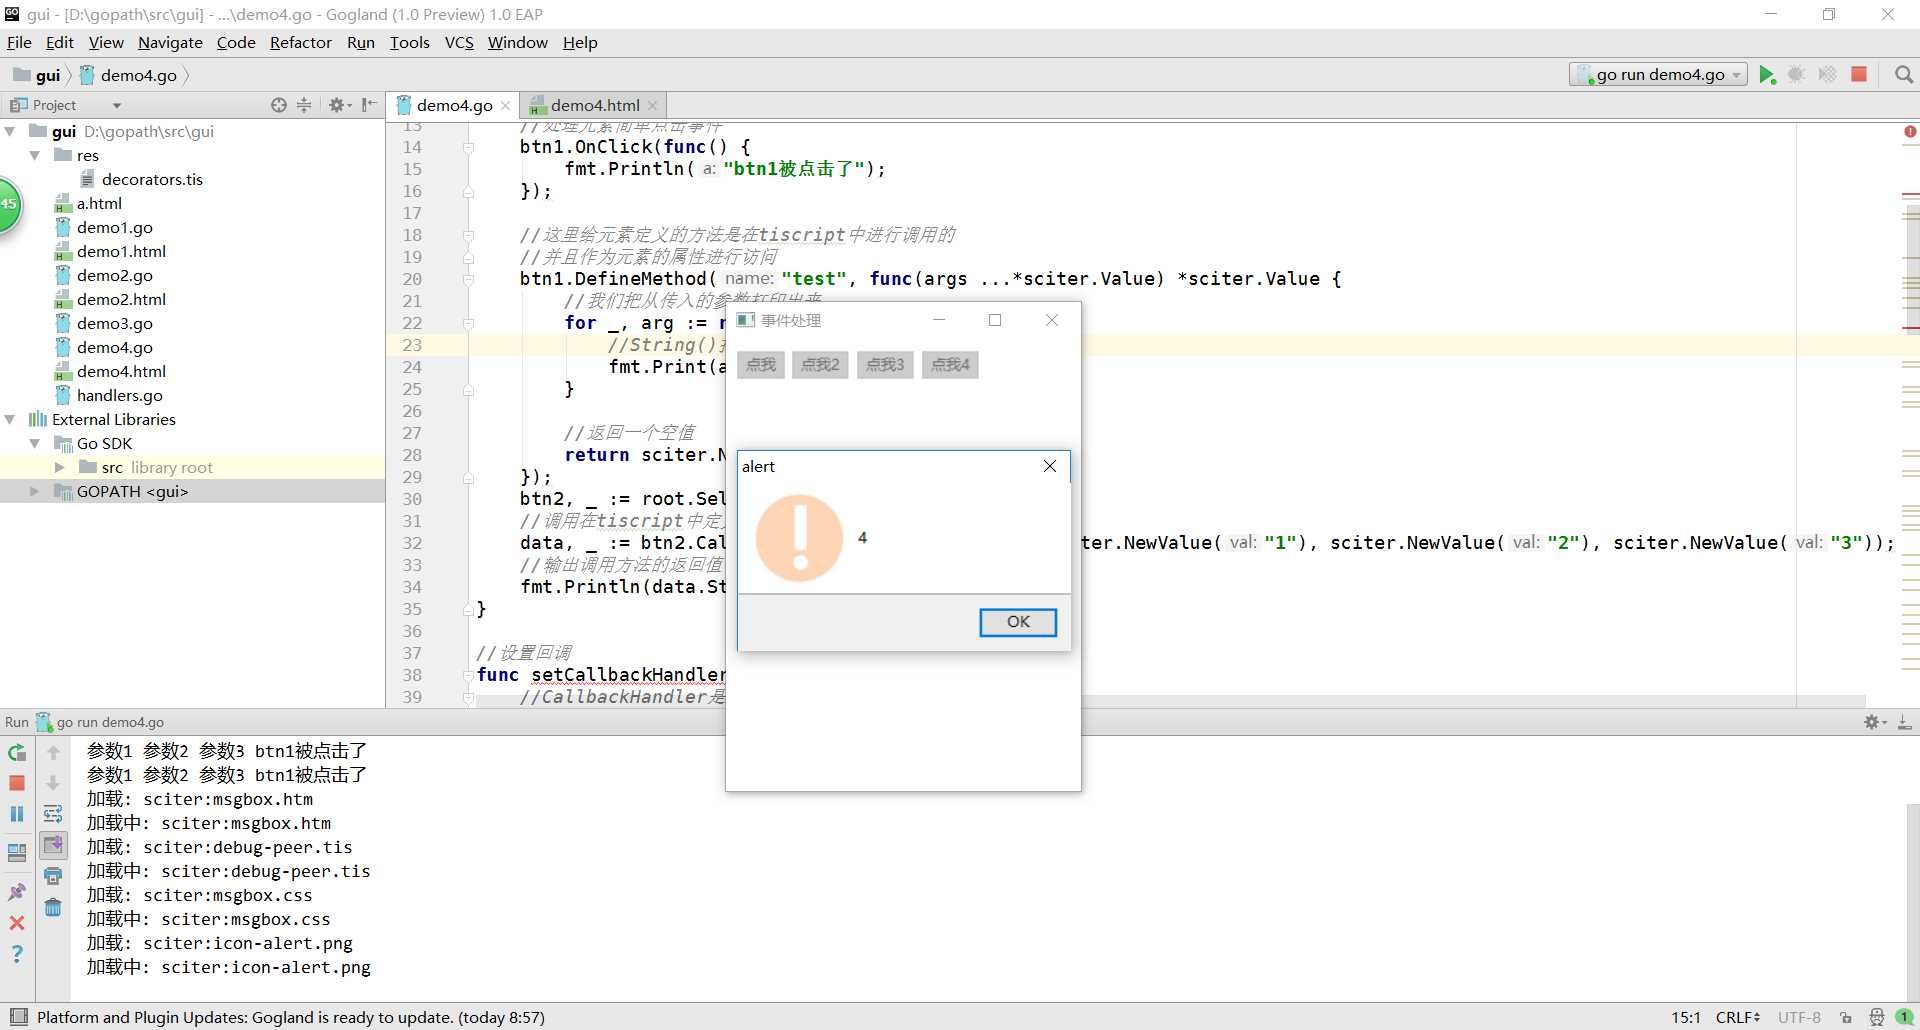1920x1030 pixels.
Task: Open Run panel settings gear
Action: pos(1874,722)
